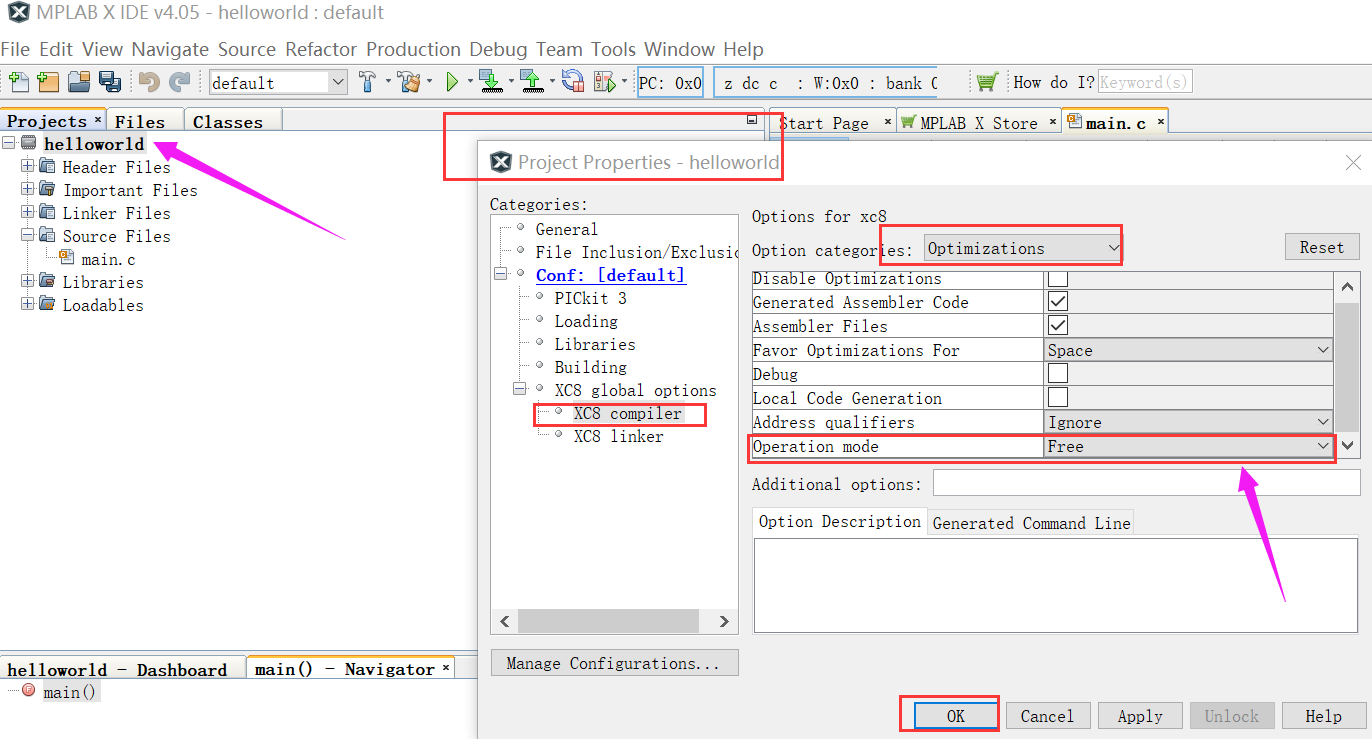Close the main.c editor tab
This screenshot has height=739, width=1372.
[x=1159, y=122]
